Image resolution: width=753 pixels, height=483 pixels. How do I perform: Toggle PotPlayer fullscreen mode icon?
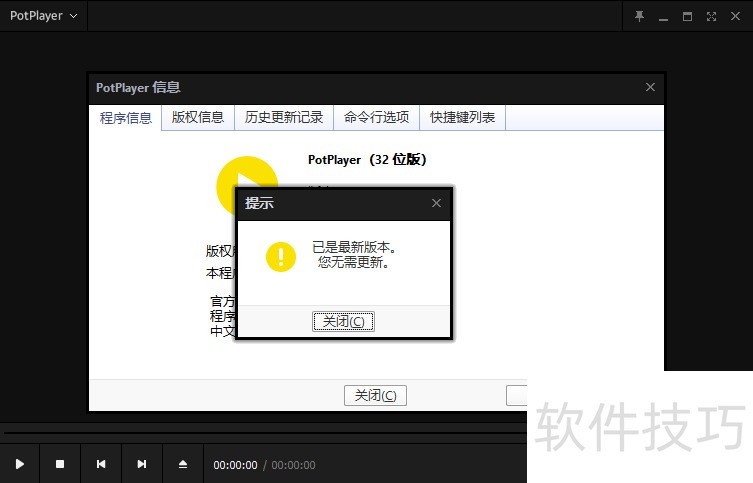pyautogui.click(x=711, y=16)
